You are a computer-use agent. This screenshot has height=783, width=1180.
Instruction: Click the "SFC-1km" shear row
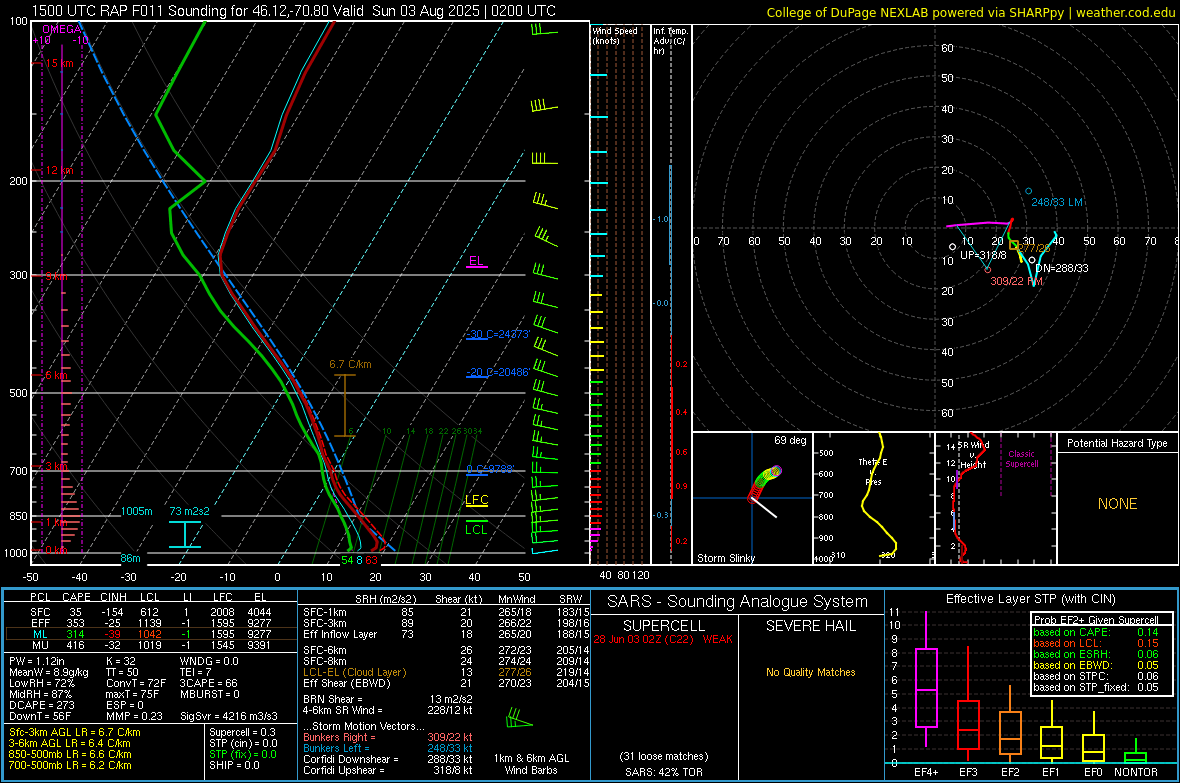446,612
